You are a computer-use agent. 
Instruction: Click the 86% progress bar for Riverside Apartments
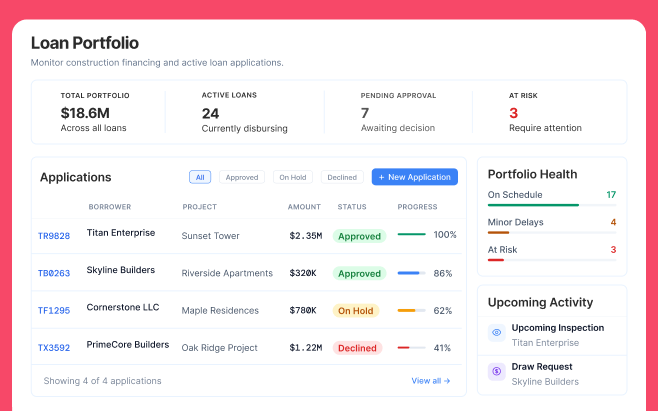click(x=411, y=273)
